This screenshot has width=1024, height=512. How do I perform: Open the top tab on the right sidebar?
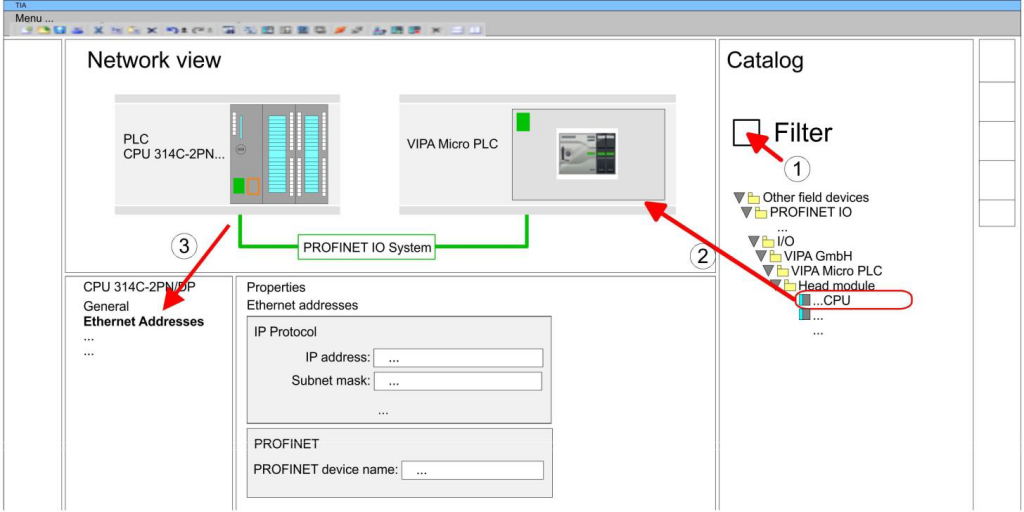(x=997, y=61)
